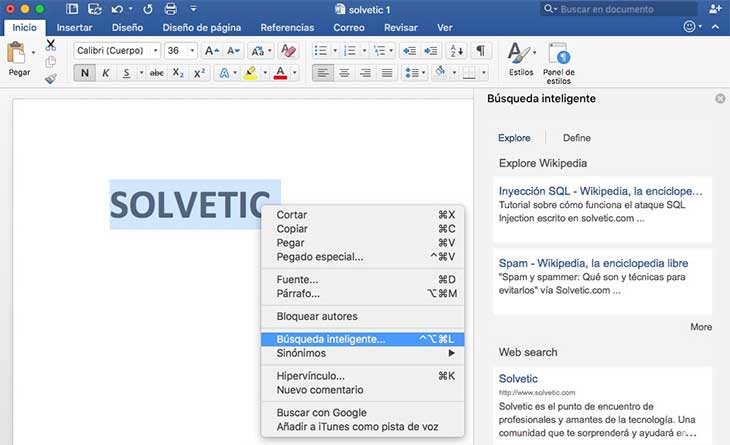This screenshot has width=730, height=445.
Task: Open the Solvetic web search result link
Action: 518,379
